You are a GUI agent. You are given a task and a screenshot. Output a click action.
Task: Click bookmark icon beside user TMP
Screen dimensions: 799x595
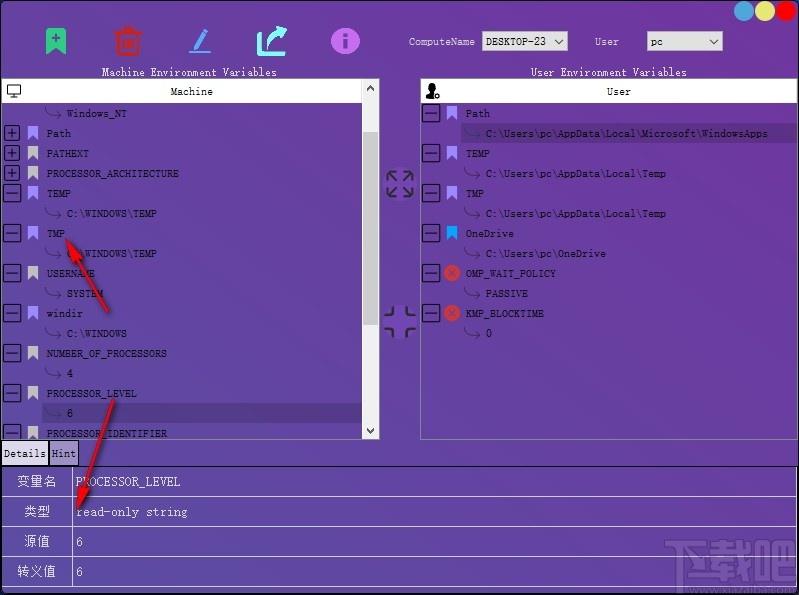452,193
